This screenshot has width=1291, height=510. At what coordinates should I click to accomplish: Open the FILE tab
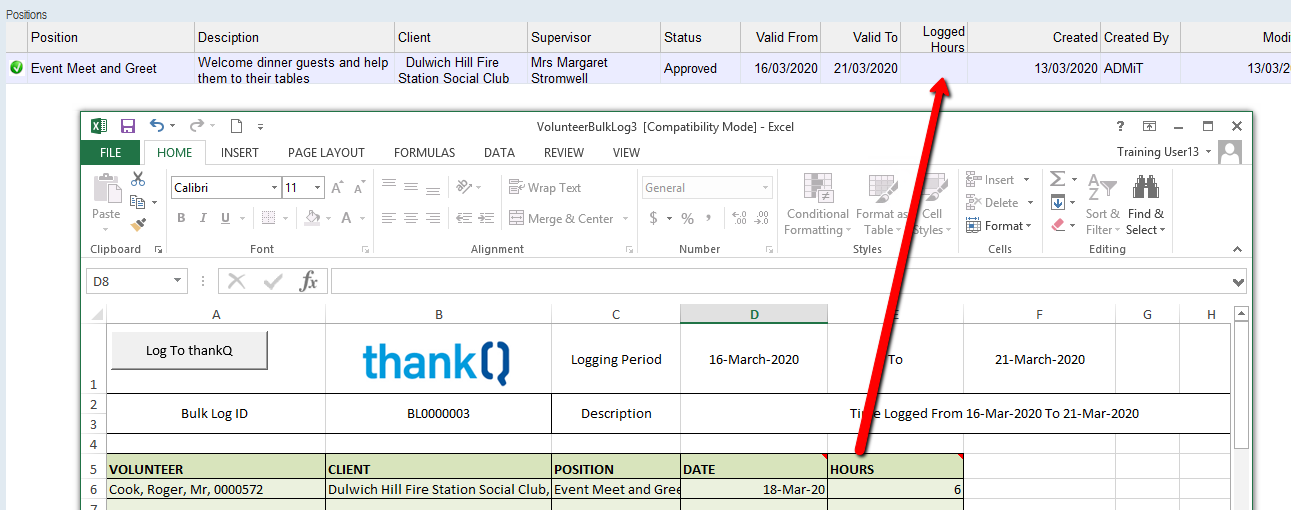[111, 153]
